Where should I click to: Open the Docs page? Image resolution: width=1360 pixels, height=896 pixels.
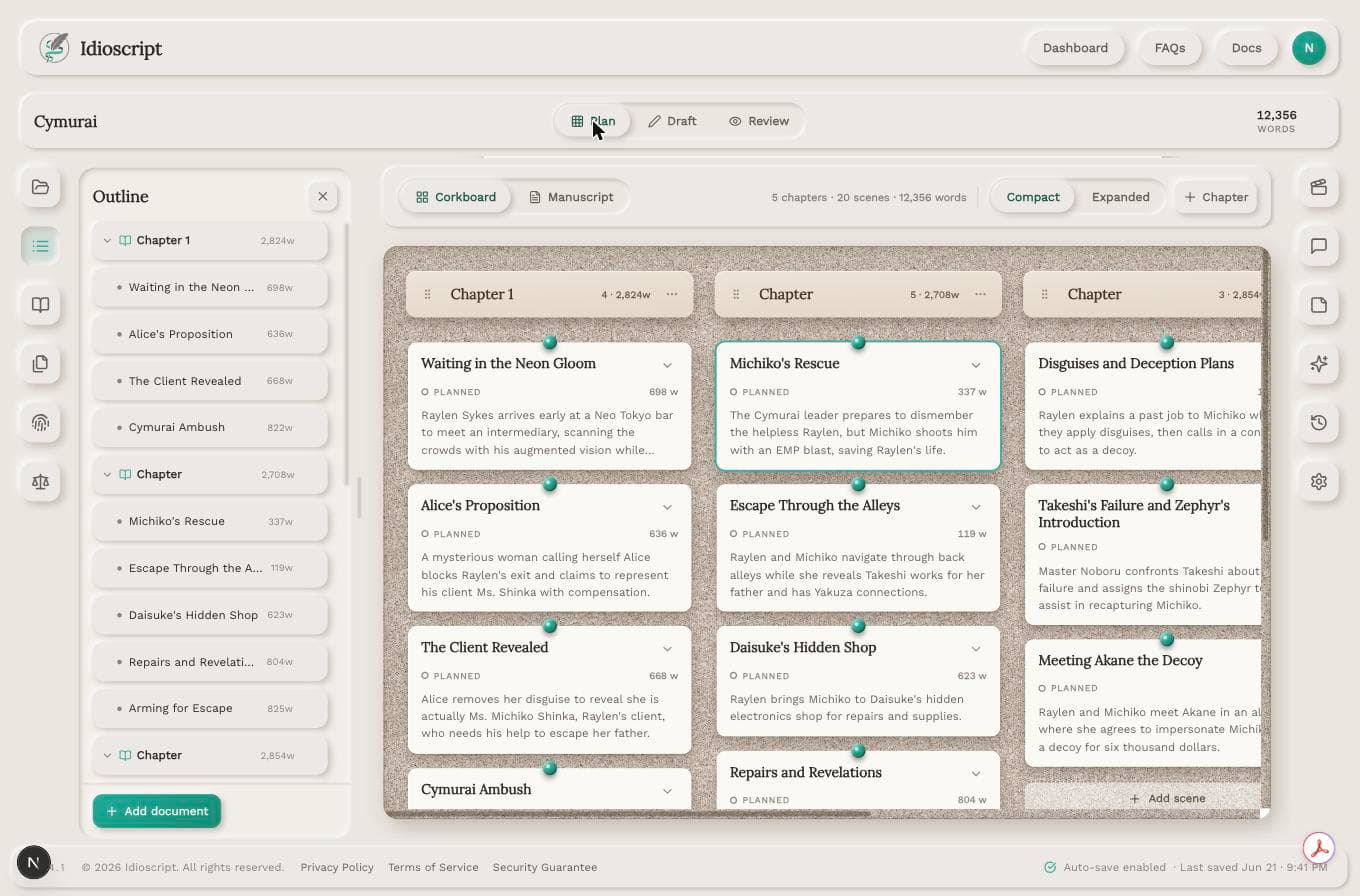pyautogui.click(x=1246, y=48)
